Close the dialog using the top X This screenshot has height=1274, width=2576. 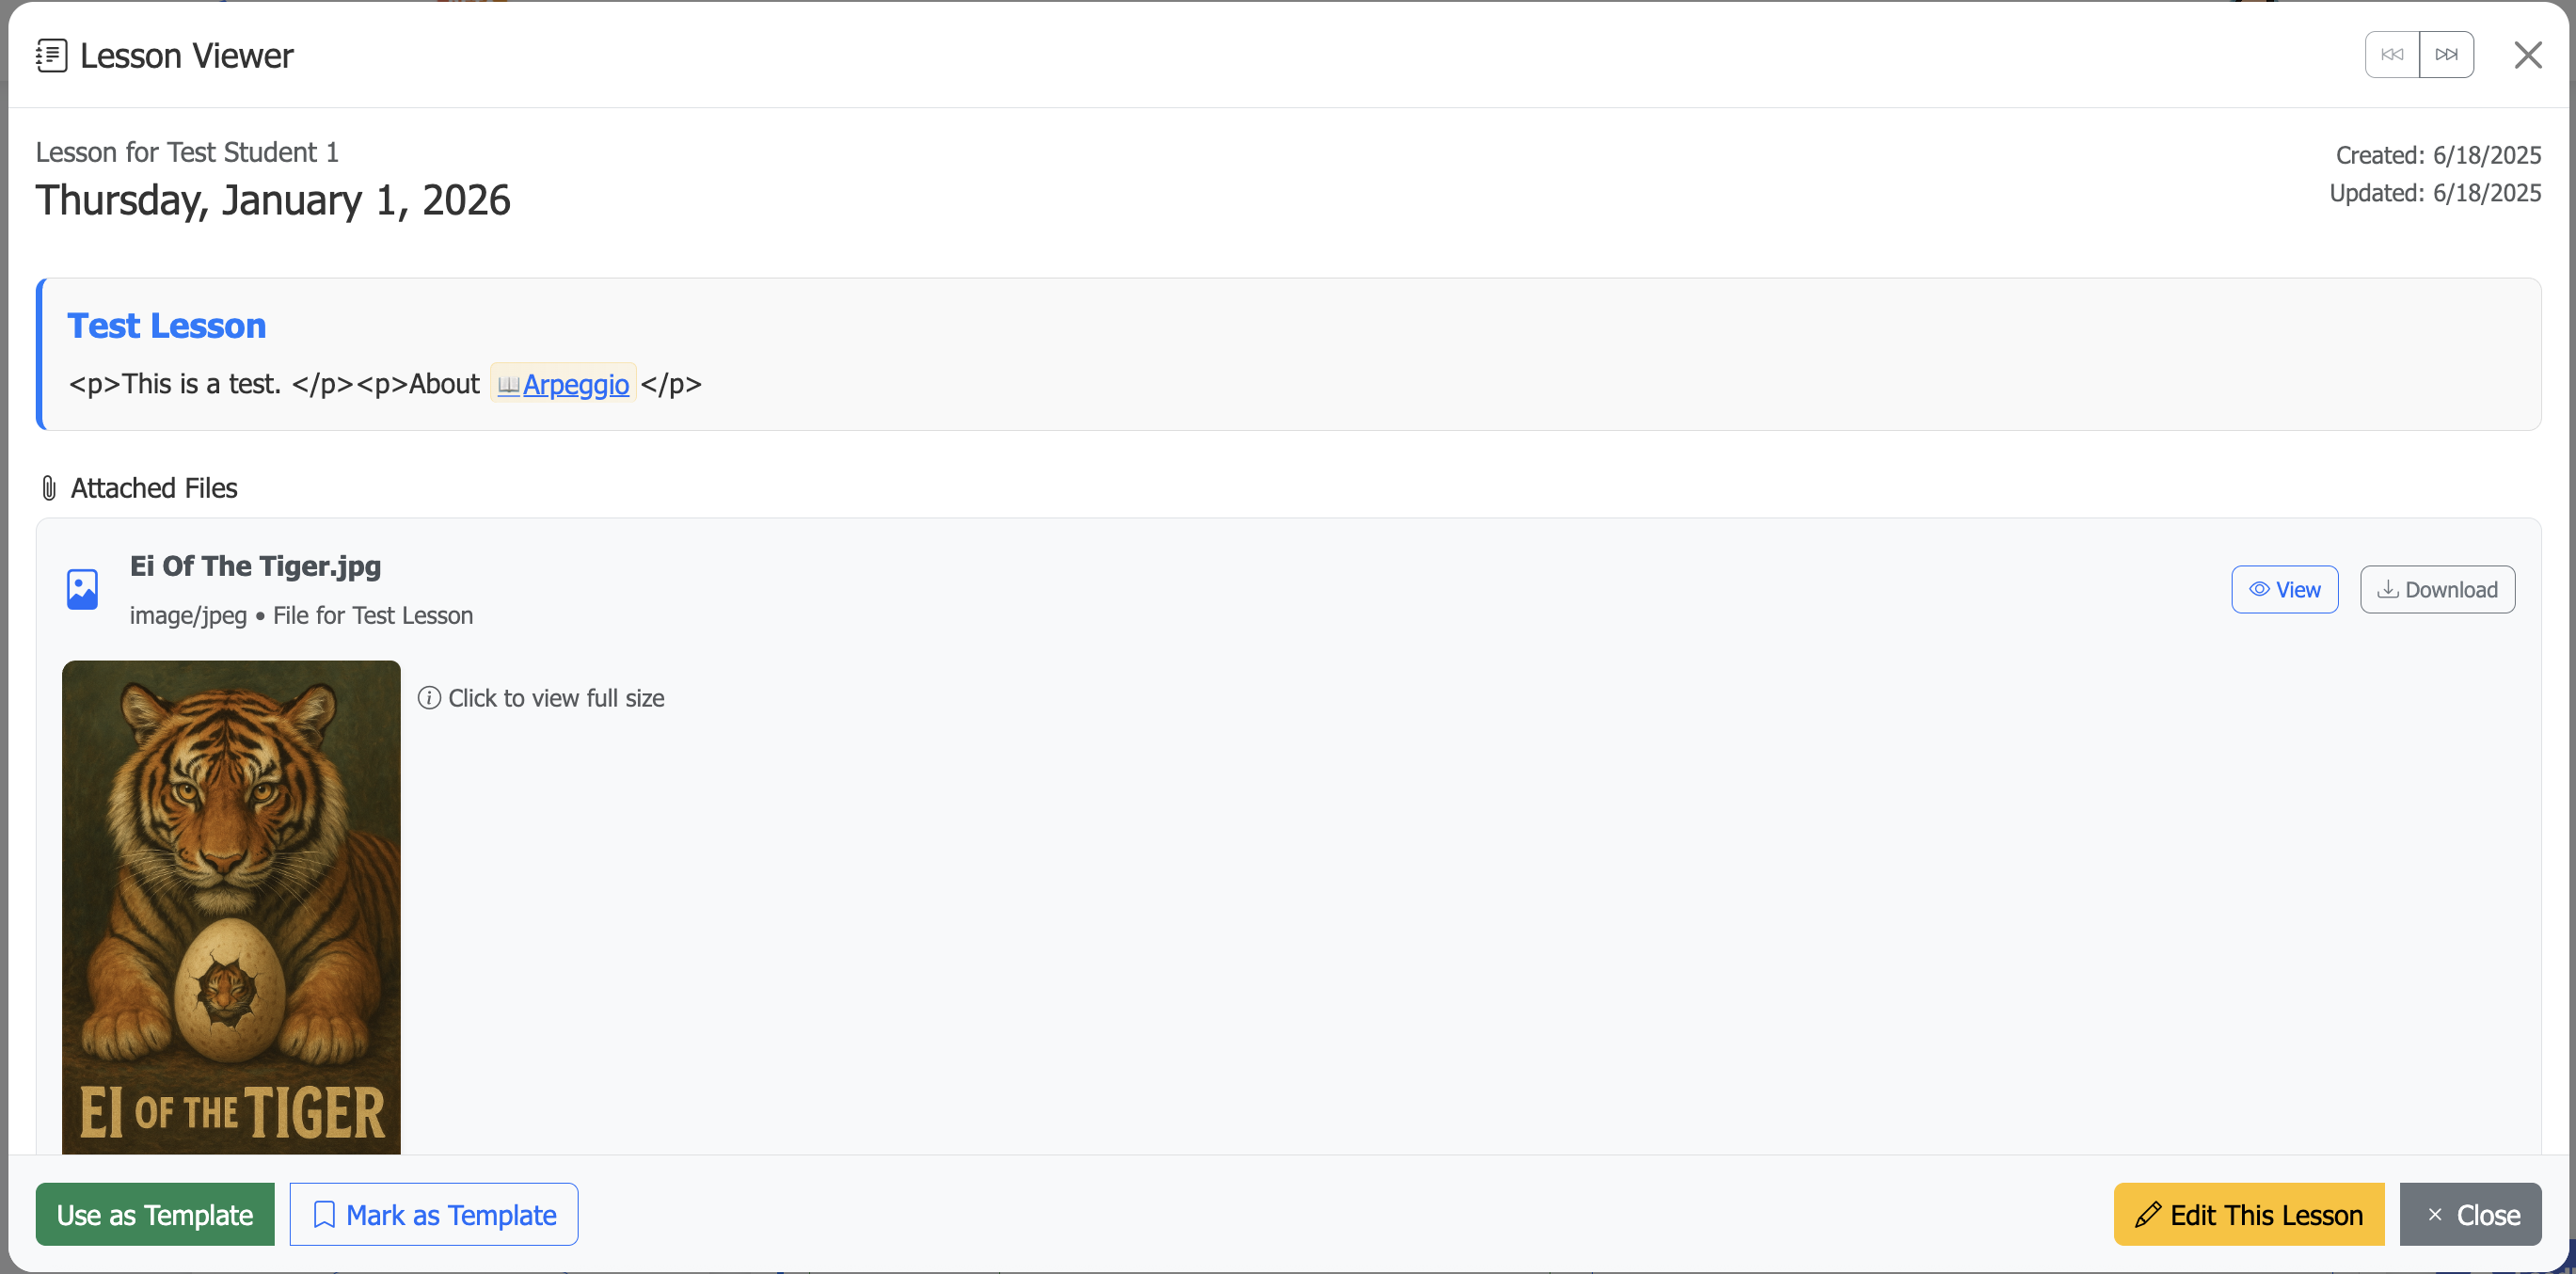2527,55
